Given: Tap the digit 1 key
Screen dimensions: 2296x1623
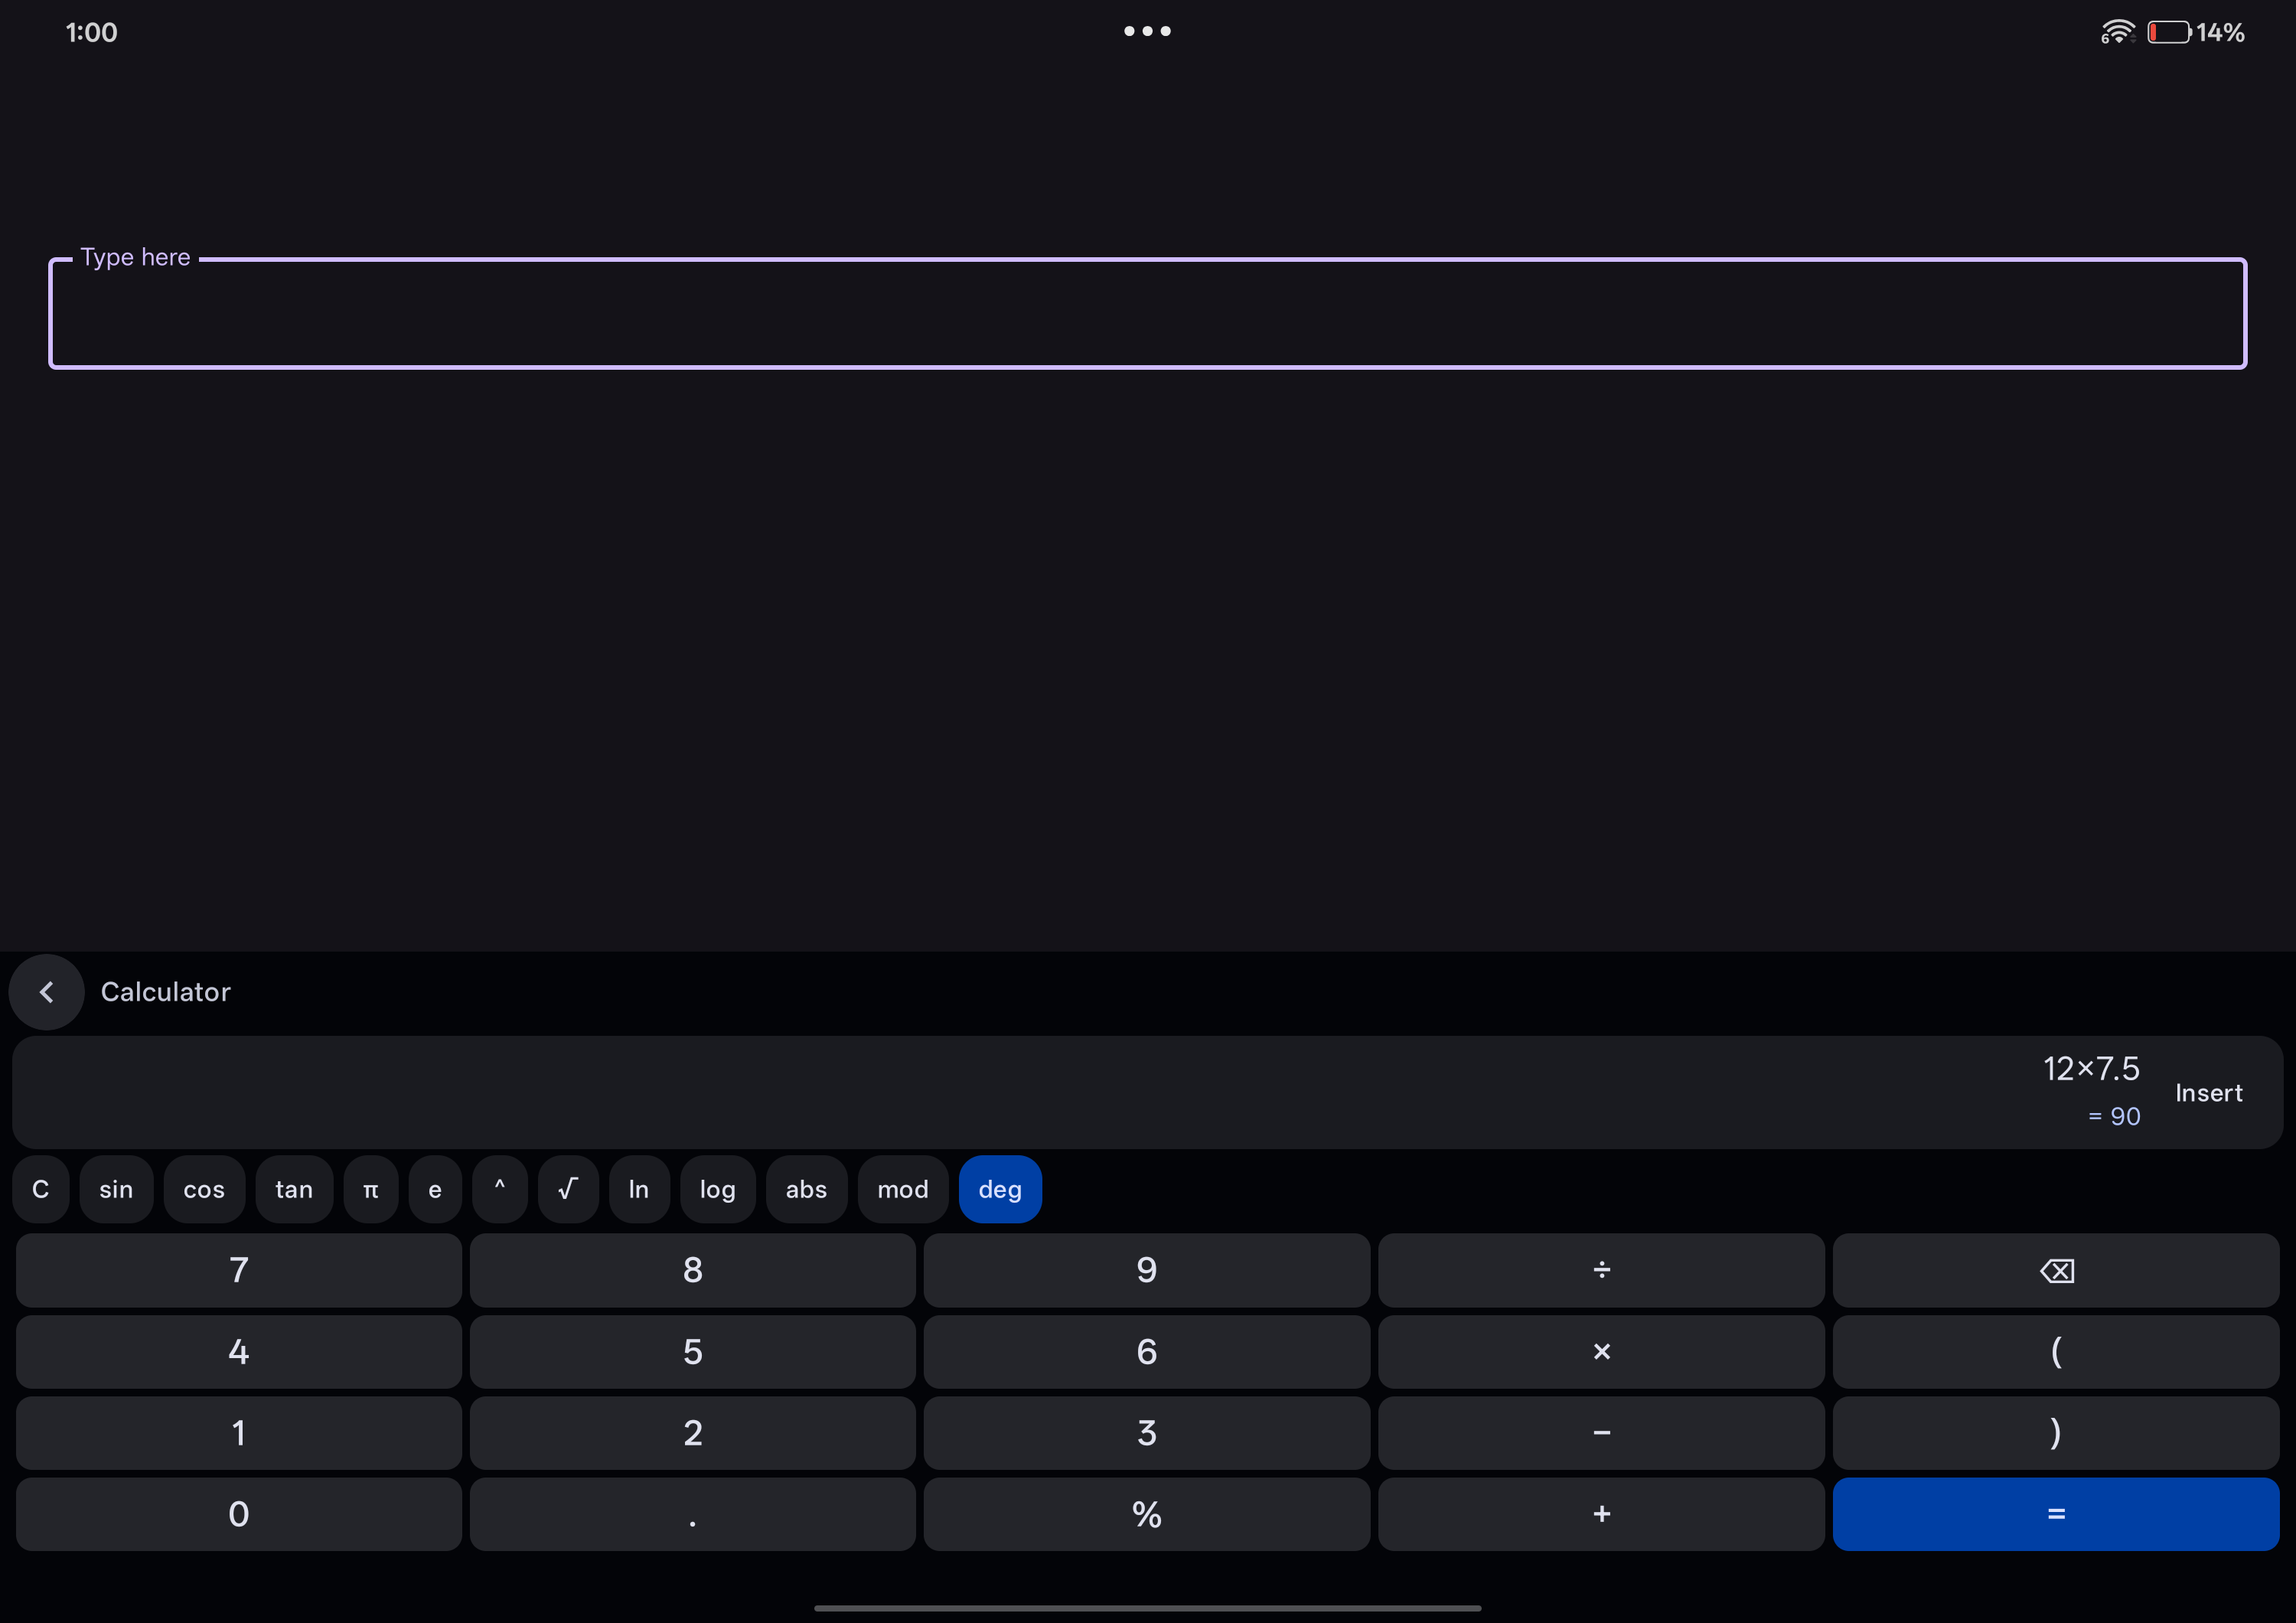Looking at the screenshot, I should click(x=238, y=1433).
